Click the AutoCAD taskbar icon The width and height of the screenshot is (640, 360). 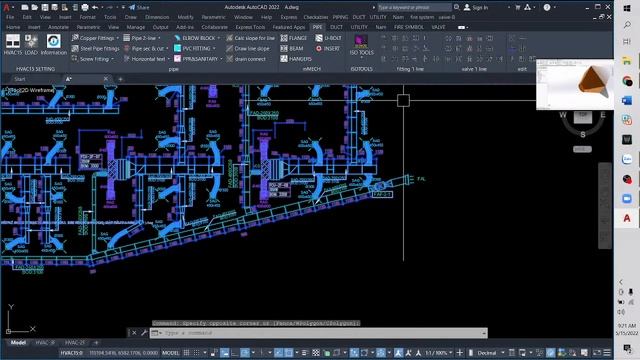627,218
